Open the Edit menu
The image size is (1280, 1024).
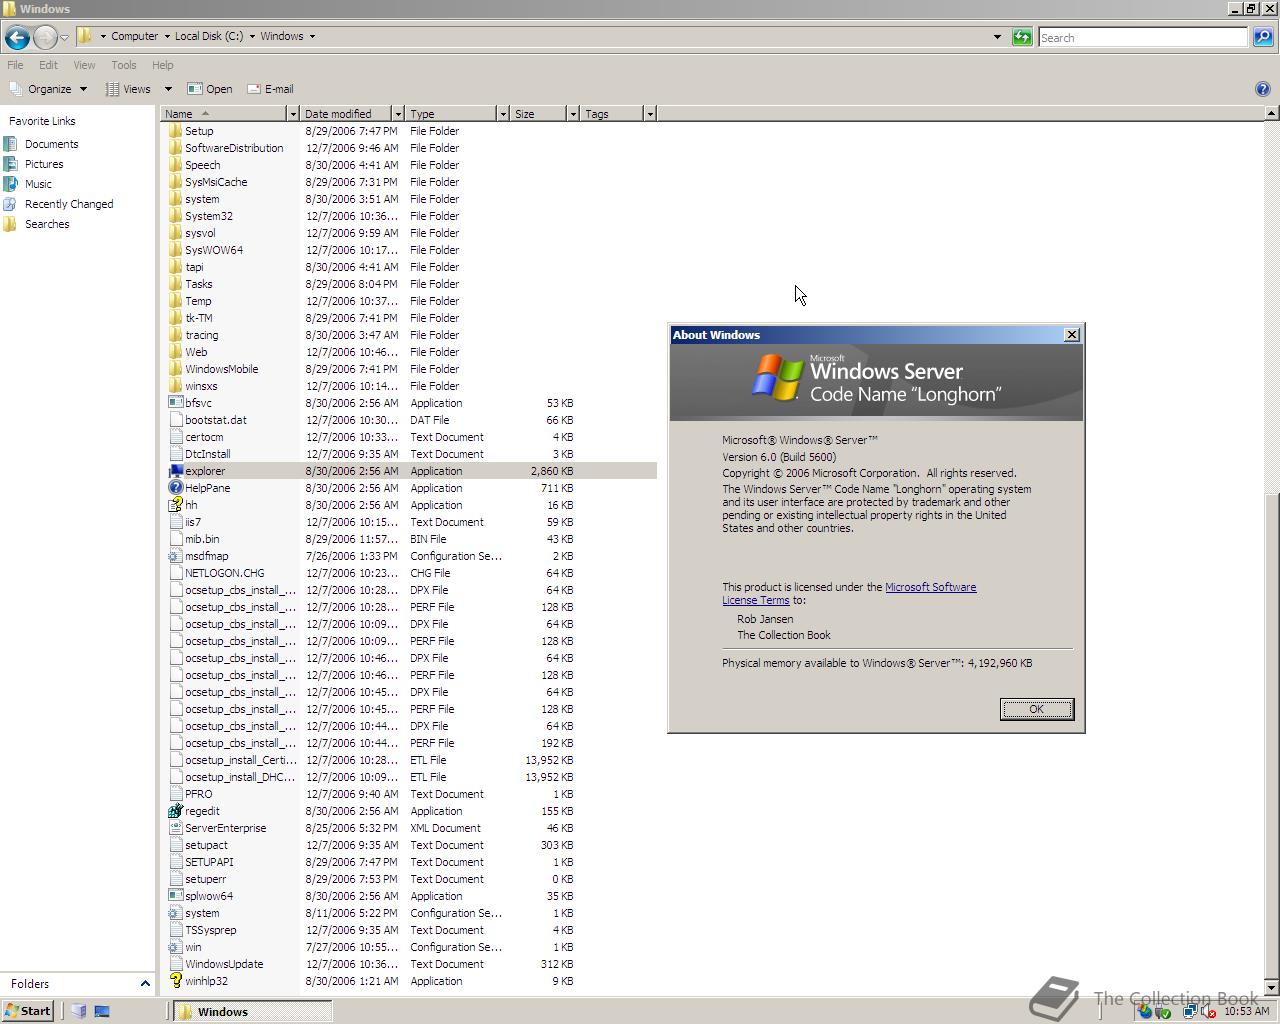tap(48, 65)
